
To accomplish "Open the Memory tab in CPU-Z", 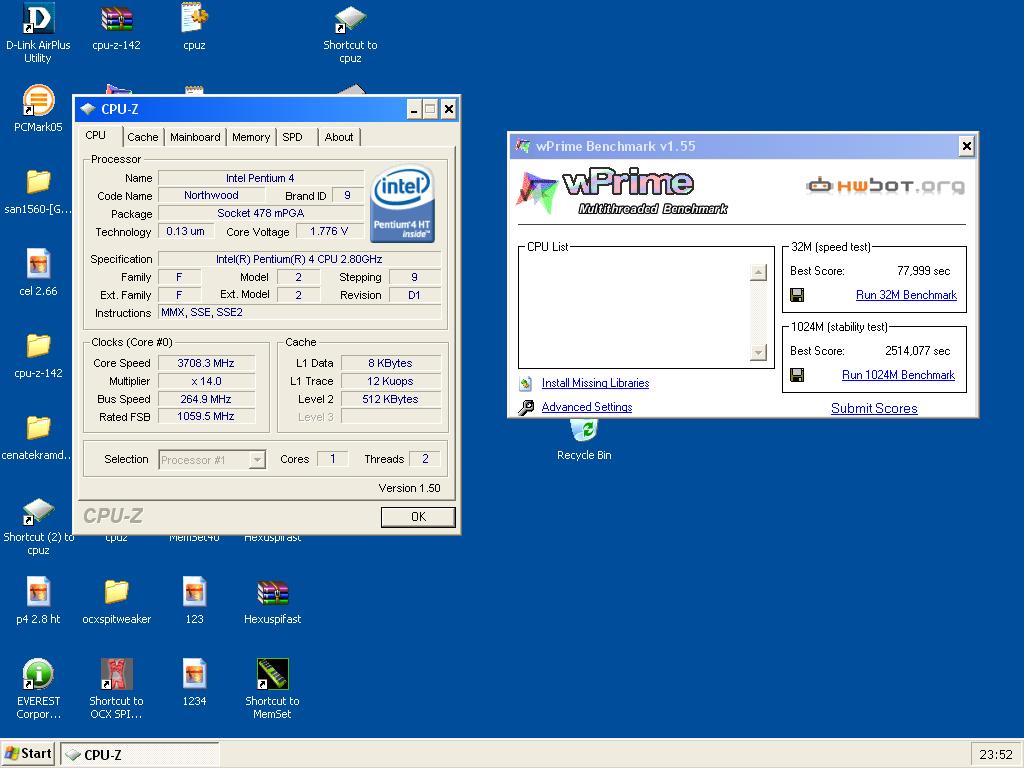I will (251, 137).
